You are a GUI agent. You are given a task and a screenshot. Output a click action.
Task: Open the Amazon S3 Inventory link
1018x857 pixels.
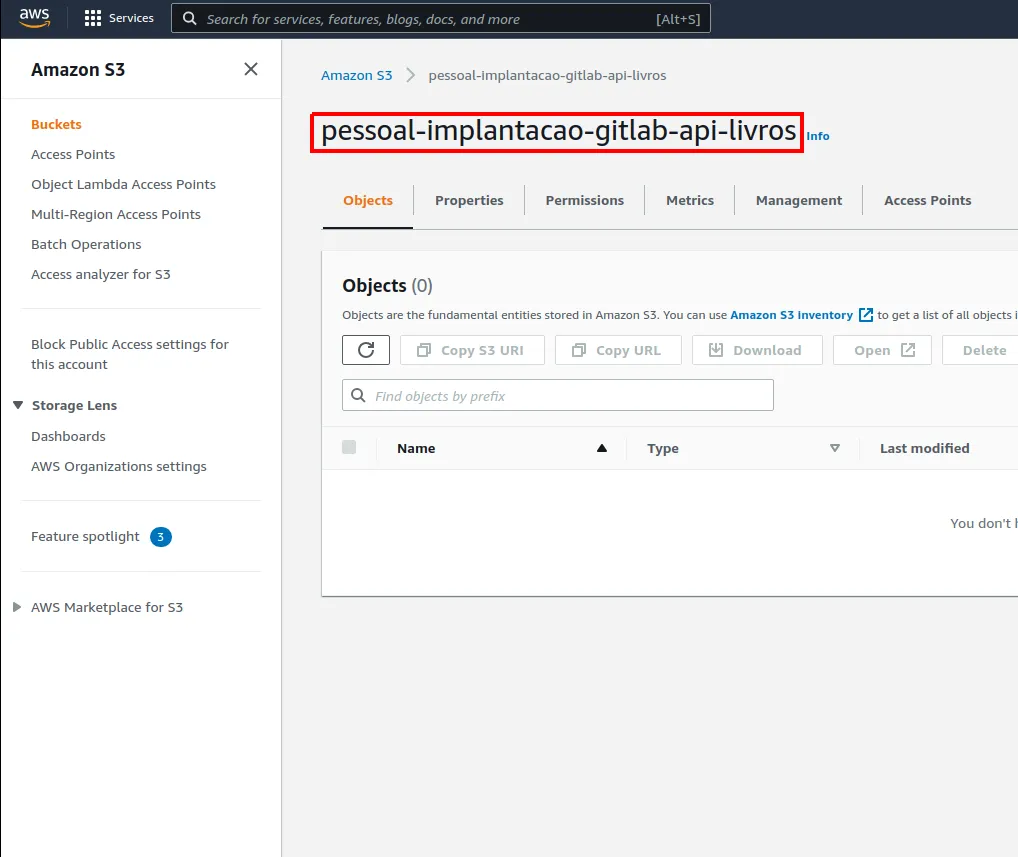pyautogui.click(x=791, y=315)
